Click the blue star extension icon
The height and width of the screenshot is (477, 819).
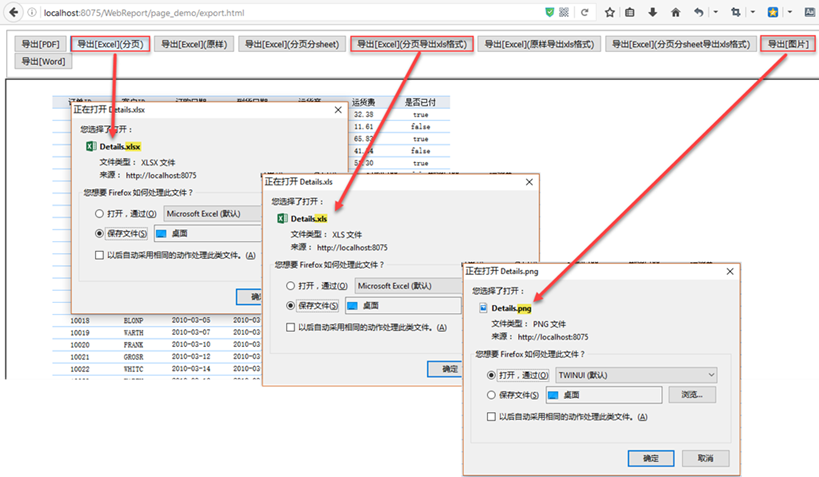[773, 13]
